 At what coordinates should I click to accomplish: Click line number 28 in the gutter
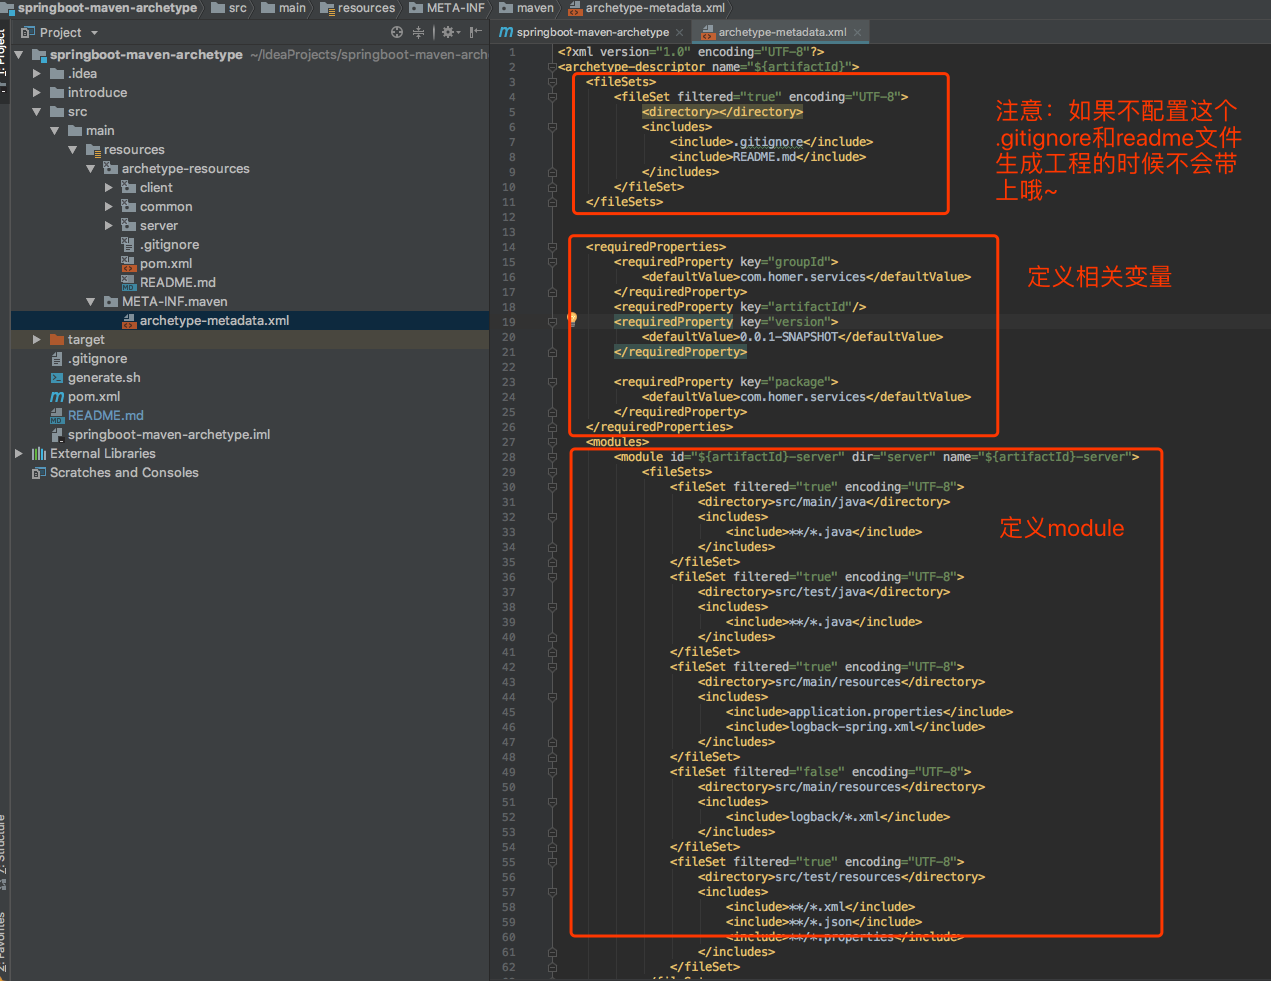(509, 457)
